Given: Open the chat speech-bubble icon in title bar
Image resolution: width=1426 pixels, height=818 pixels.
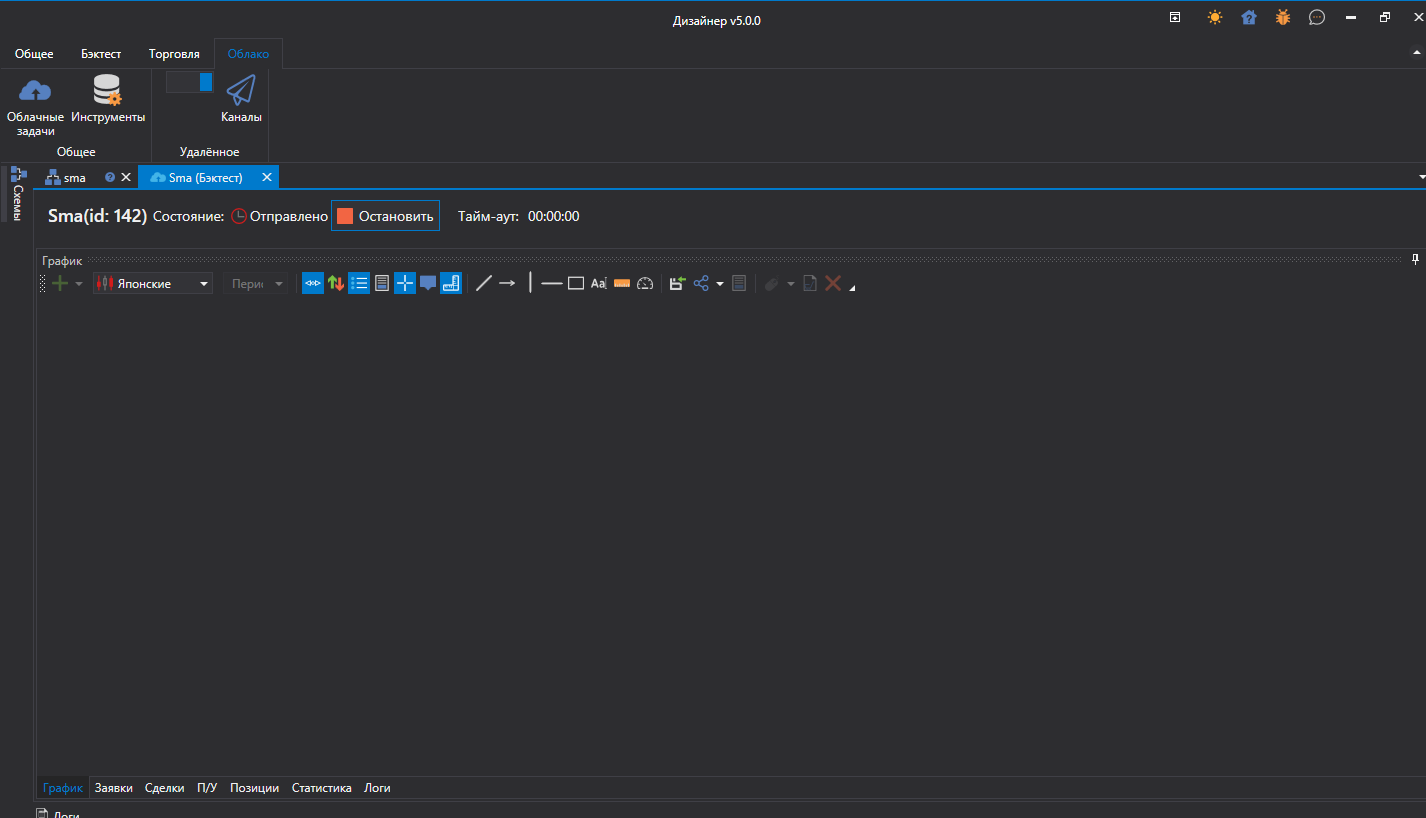Looking at the screenshot, I should pyautogui.click(x=1317, y=17).
